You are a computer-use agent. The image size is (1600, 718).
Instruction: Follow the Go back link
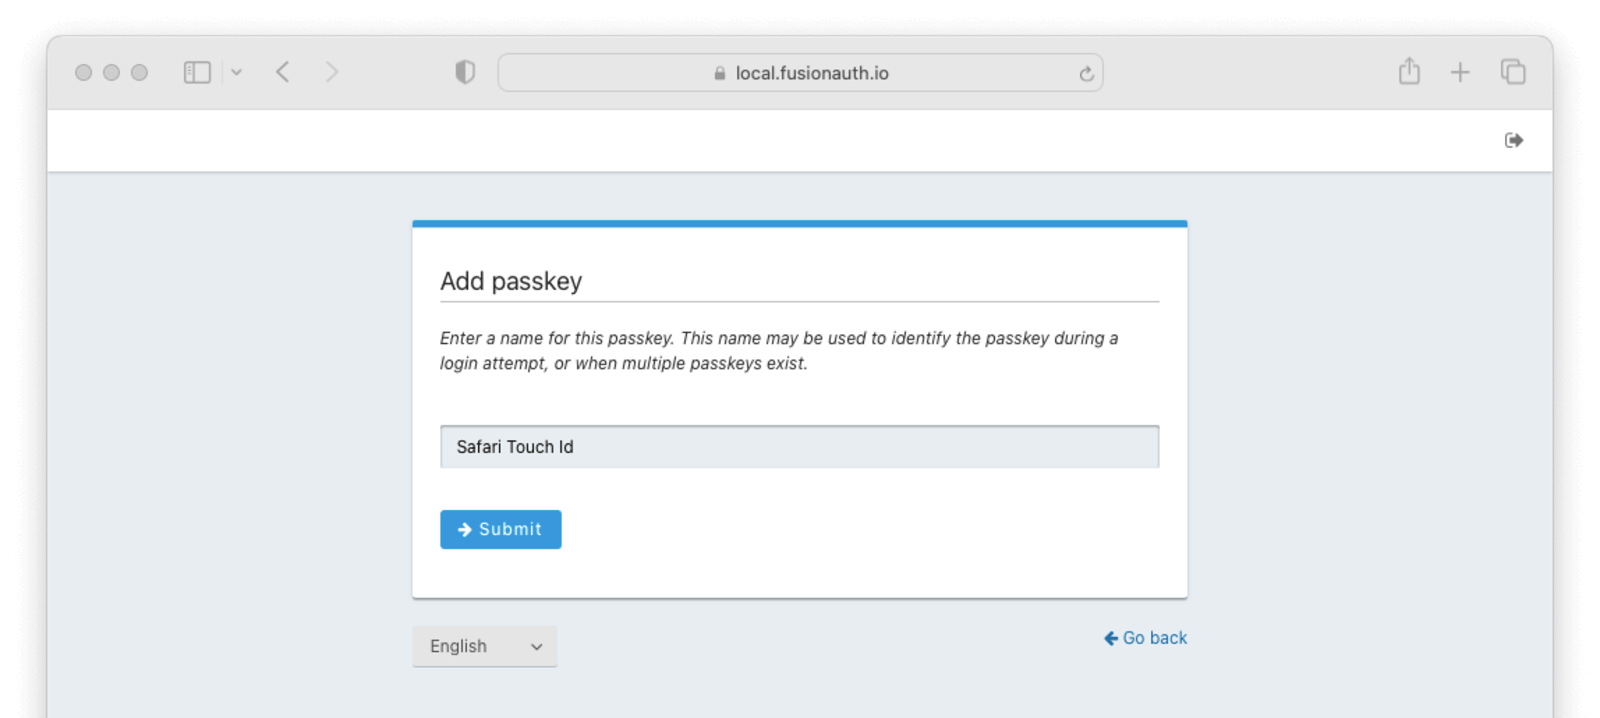pyautogui.click(x=1146, y=638)
